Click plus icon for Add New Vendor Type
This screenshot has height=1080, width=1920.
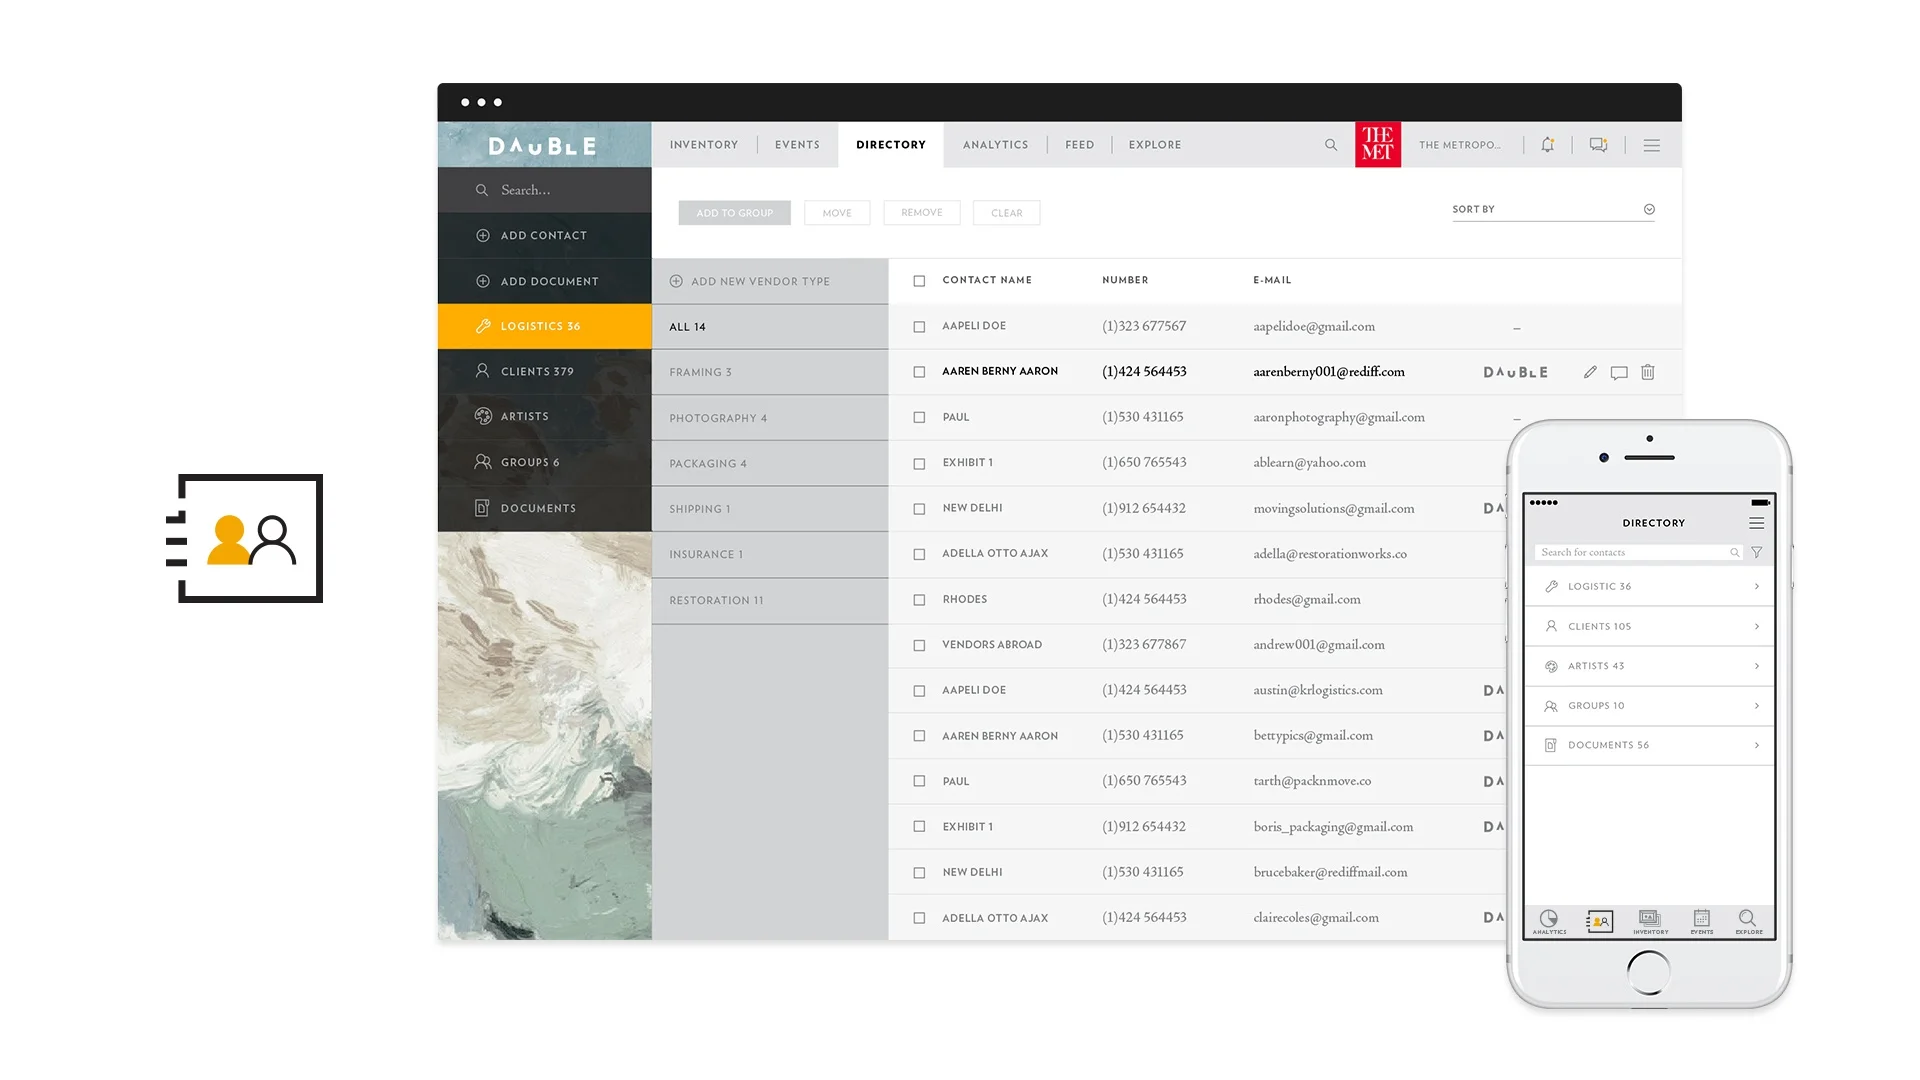point(676,282)
